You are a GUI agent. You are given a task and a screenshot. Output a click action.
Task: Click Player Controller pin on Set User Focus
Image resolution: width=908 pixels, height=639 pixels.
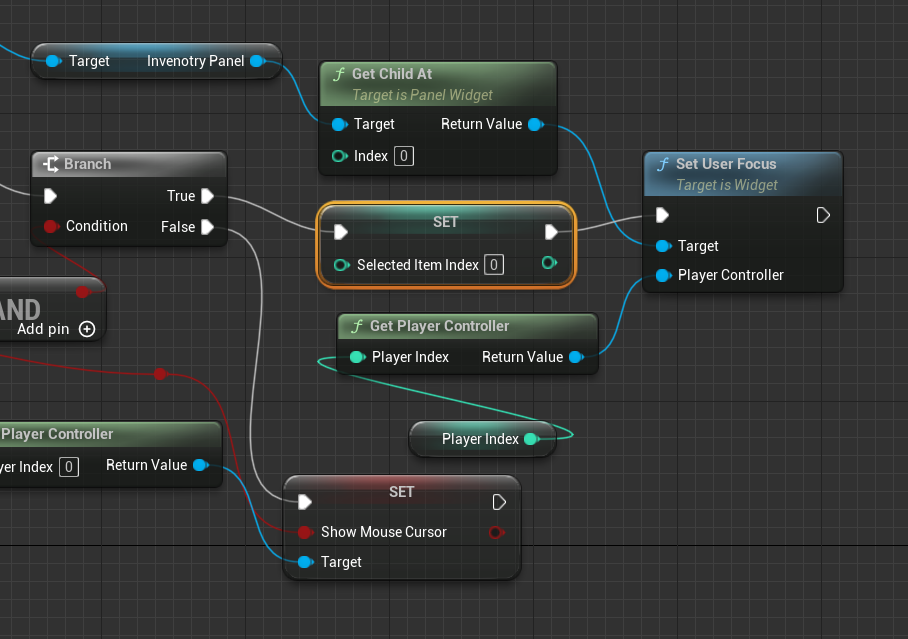point(664,275)
